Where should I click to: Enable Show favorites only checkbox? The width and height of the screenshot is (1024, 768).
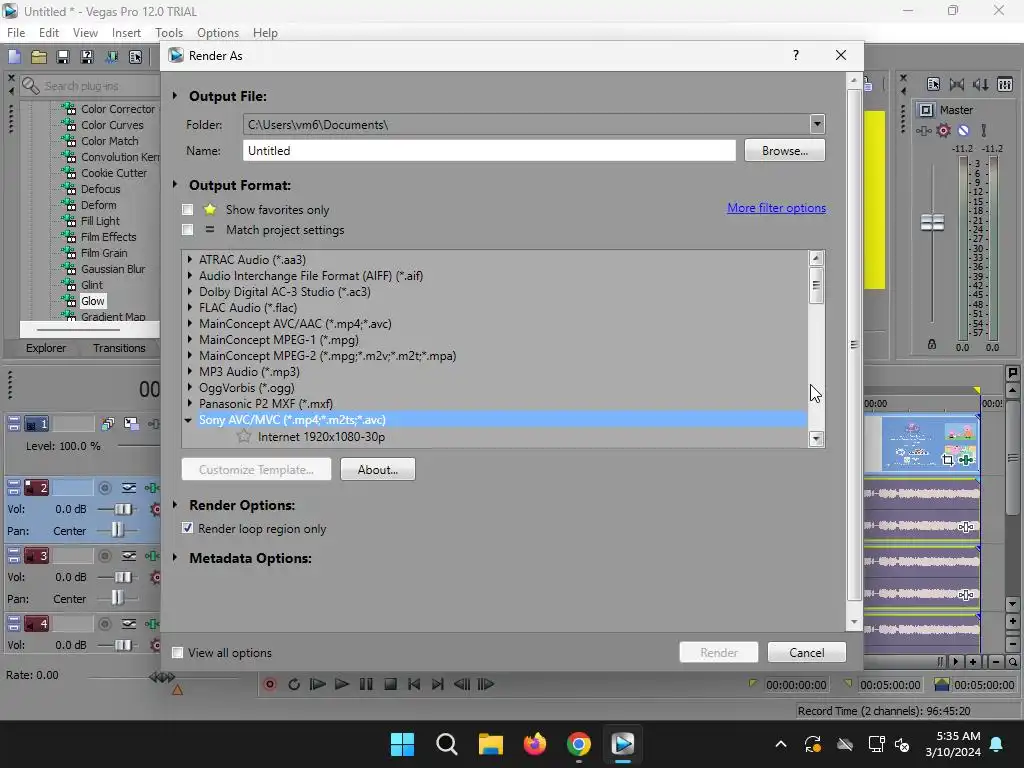tap(188, 210)
